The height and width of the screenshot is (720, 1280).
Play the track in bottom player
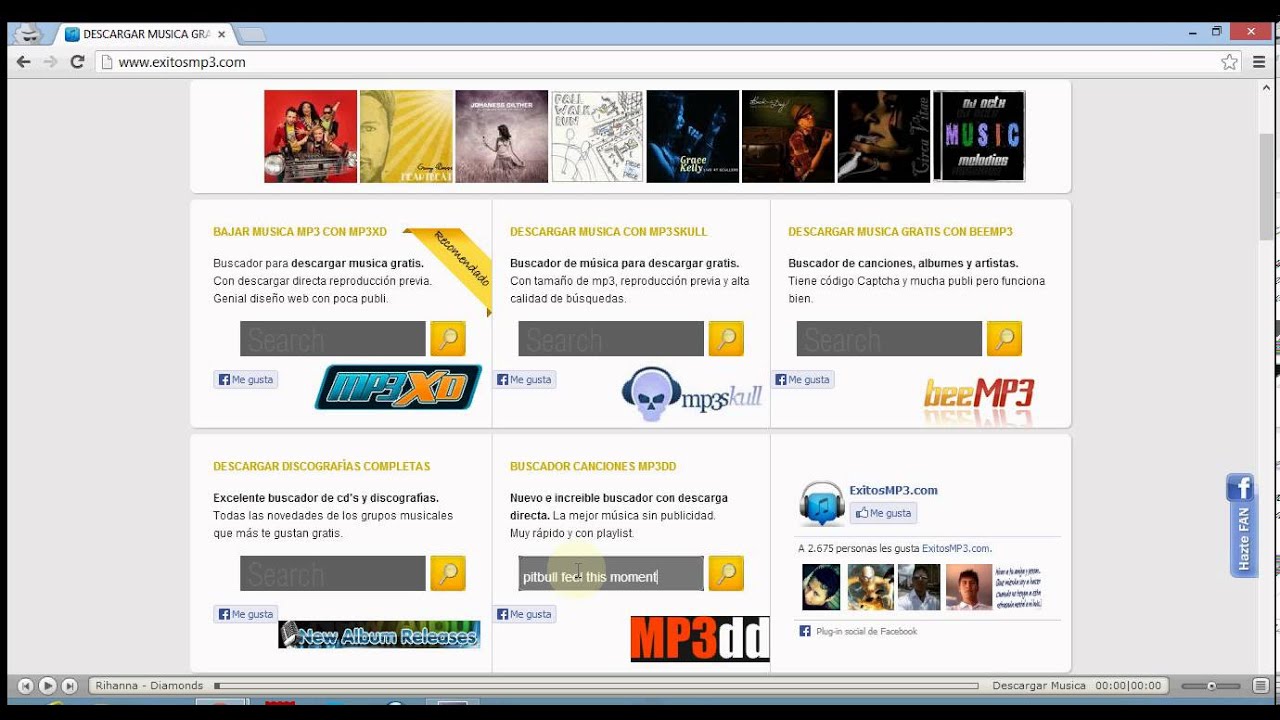point(47,686)
